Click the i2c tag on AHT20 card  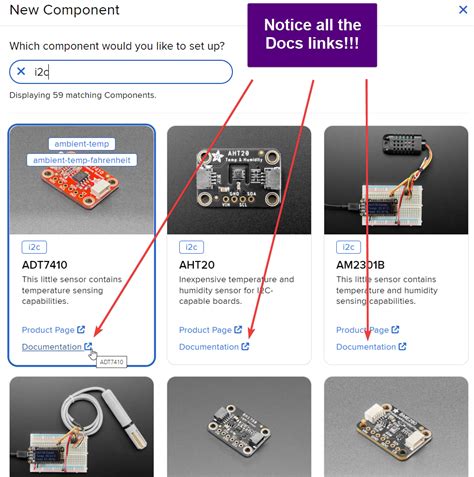[x=191, y=247]
